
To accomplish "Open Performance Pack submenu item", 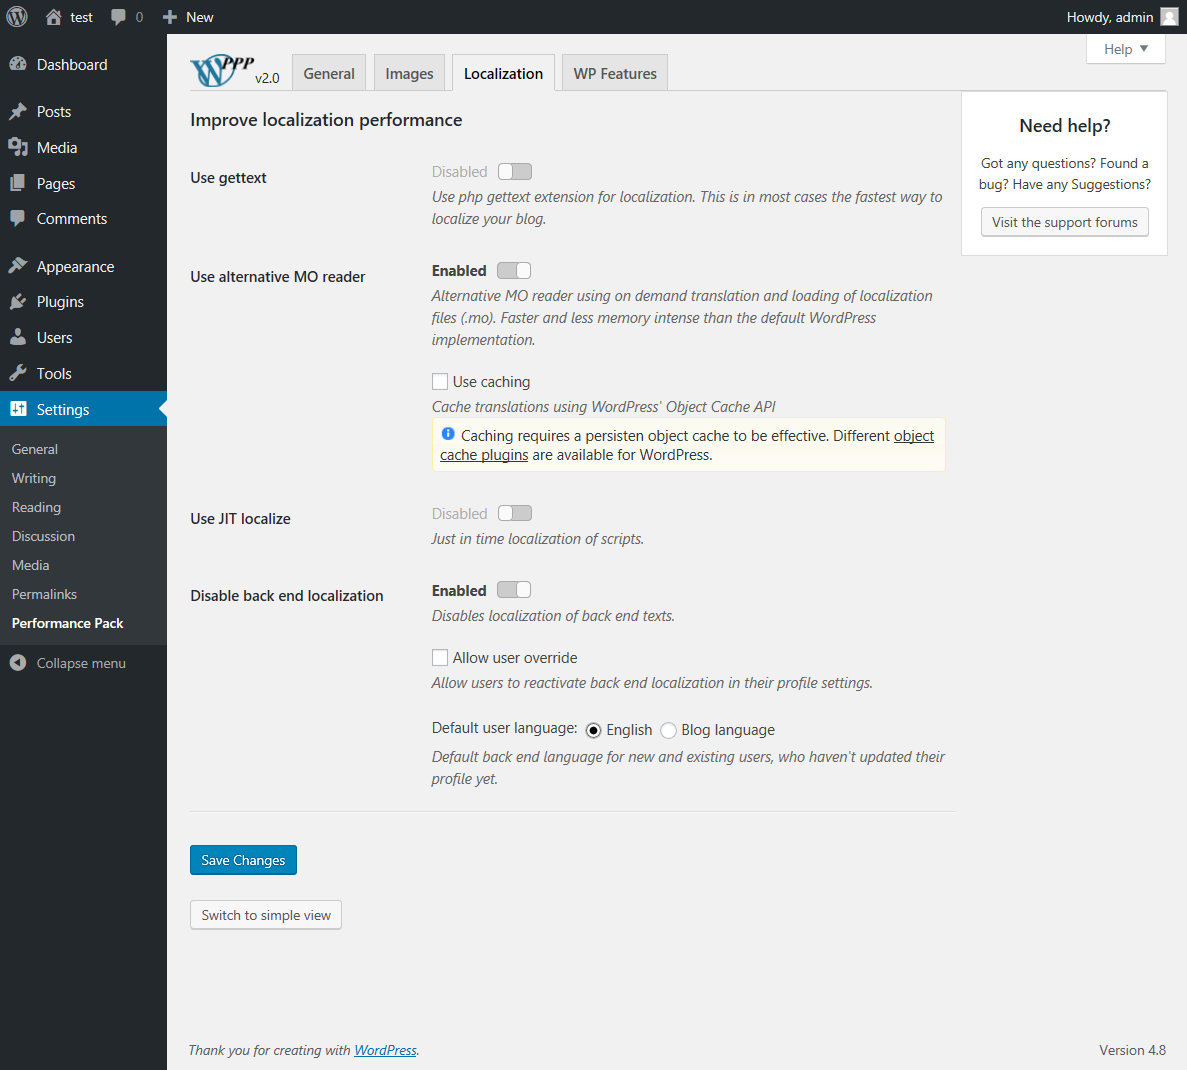I will click(x=67, y=622).
